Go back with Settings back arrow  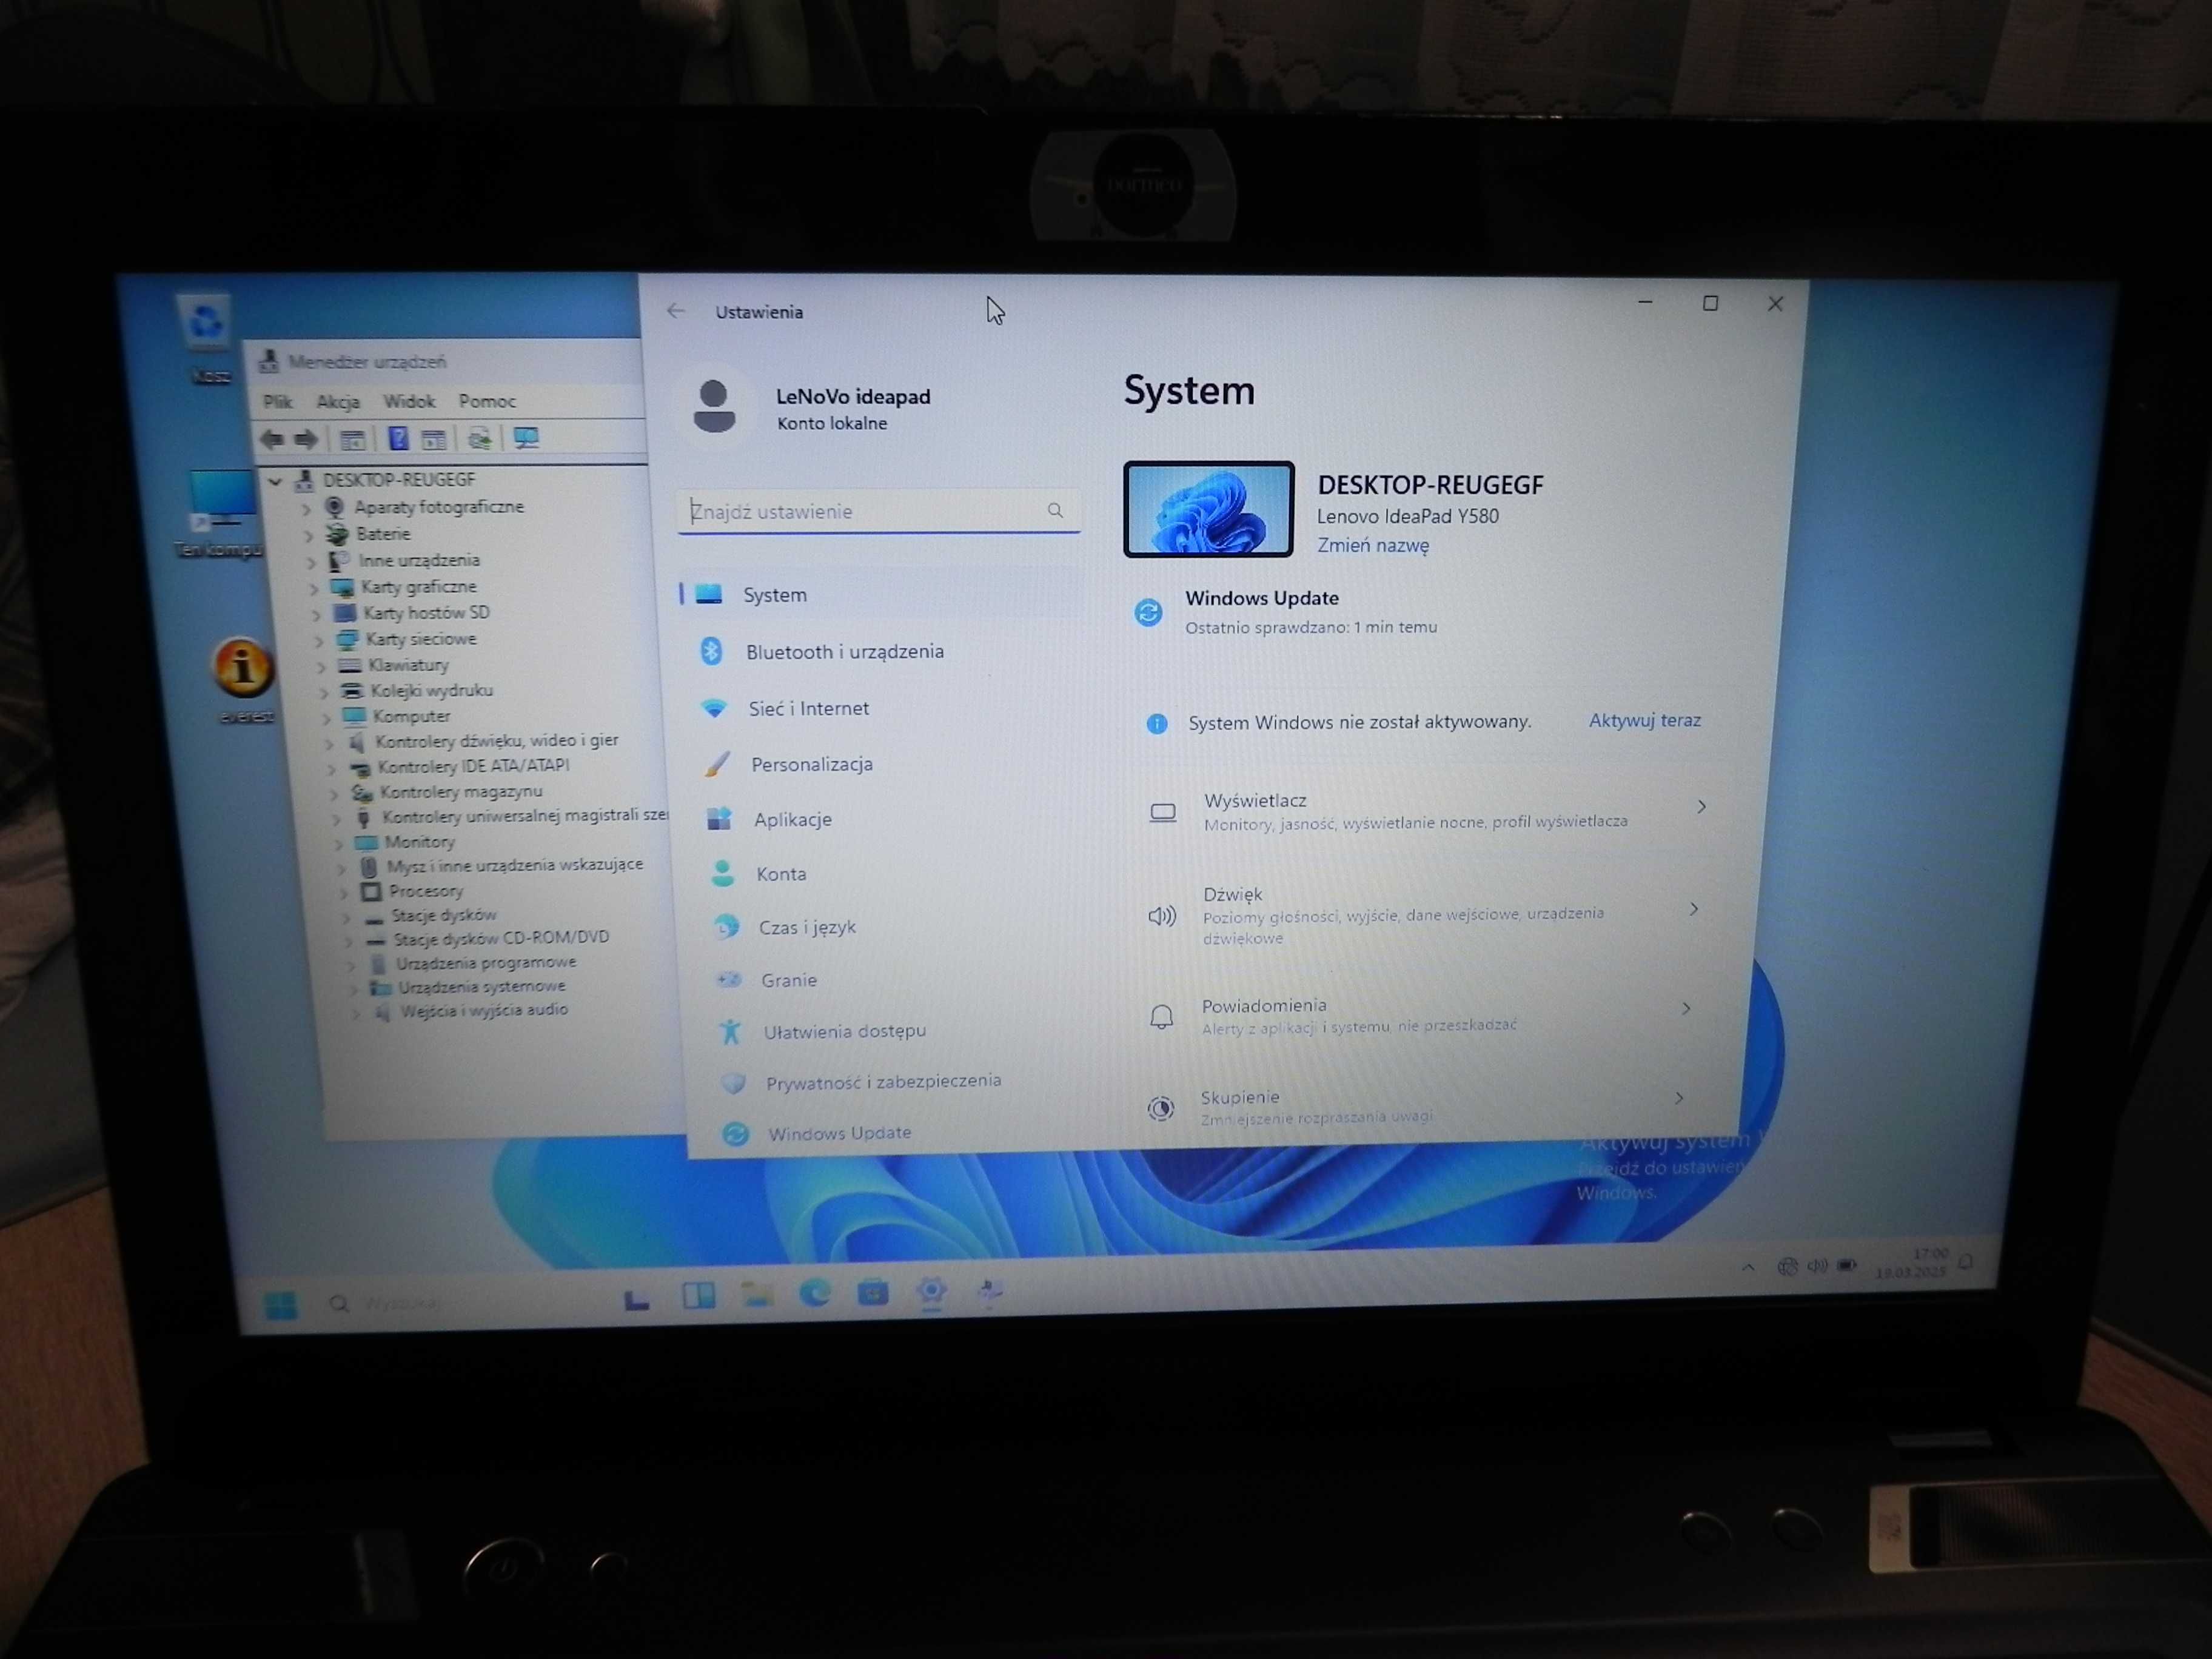676,311
